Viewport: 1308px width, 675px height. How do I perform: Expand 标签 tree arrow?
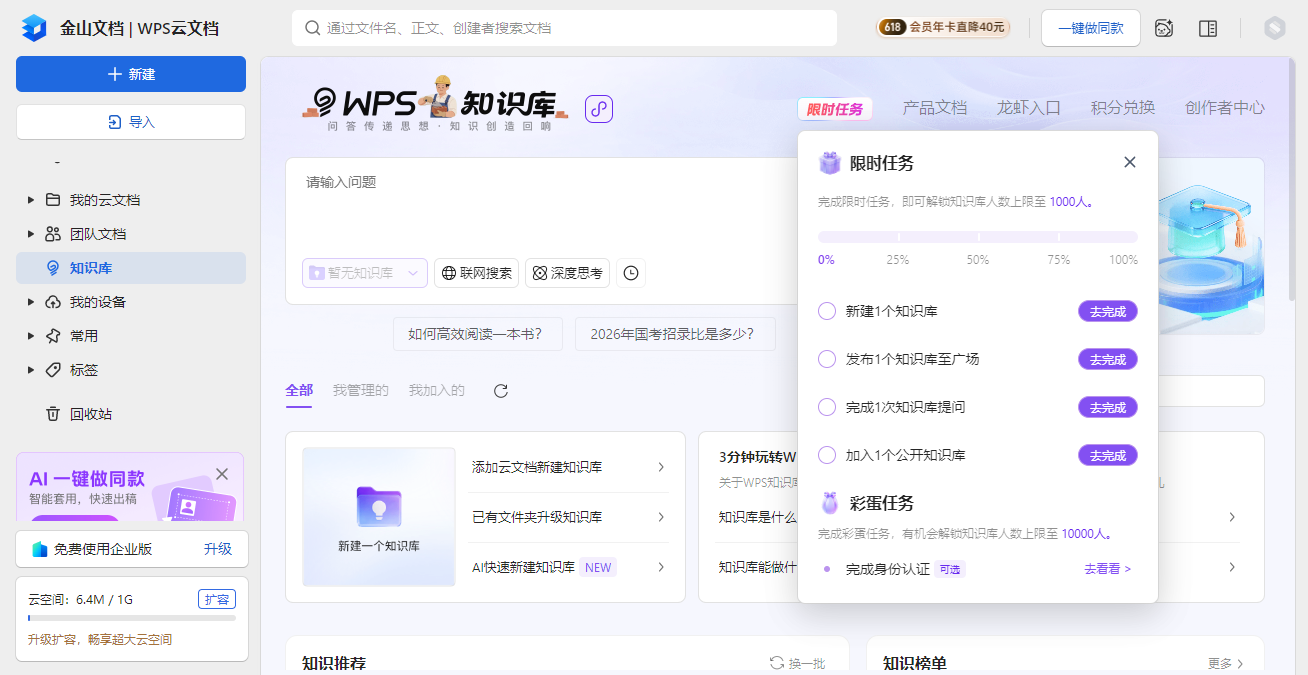click(x=31, y=370)
